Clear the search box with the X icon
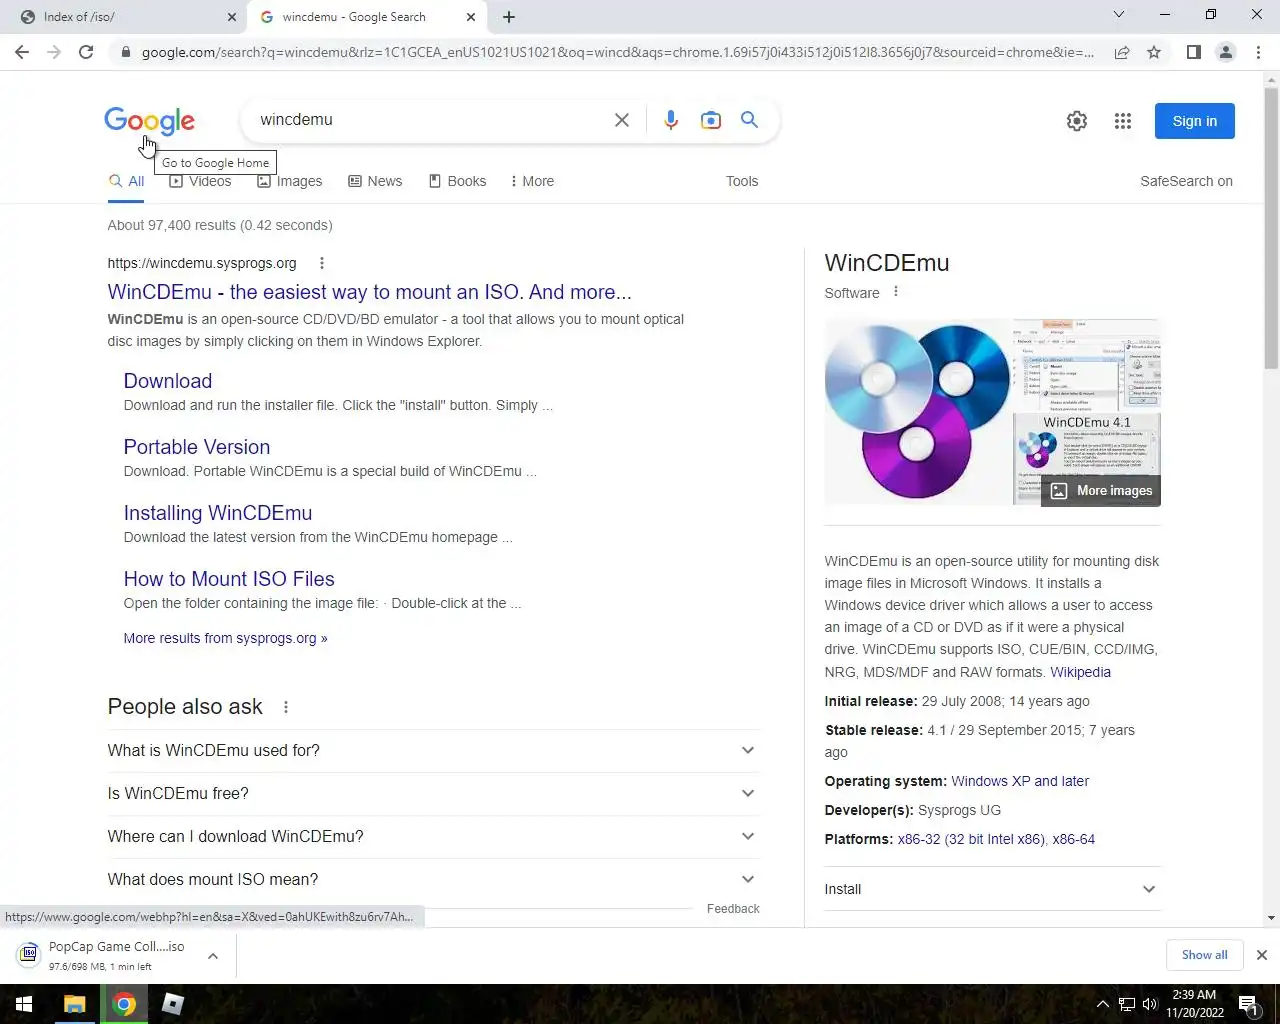1280x1024 pixels. (x=622, y=120)
